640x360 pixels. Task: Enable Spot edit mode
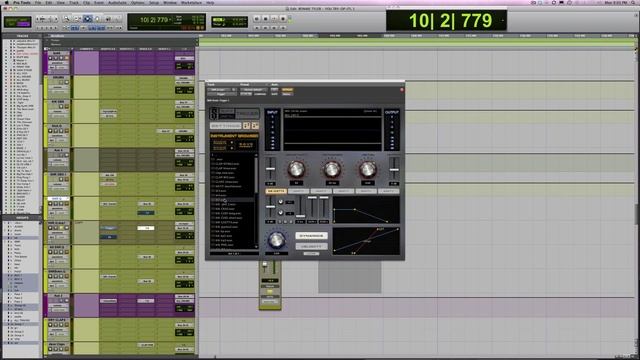coord(24,19)
